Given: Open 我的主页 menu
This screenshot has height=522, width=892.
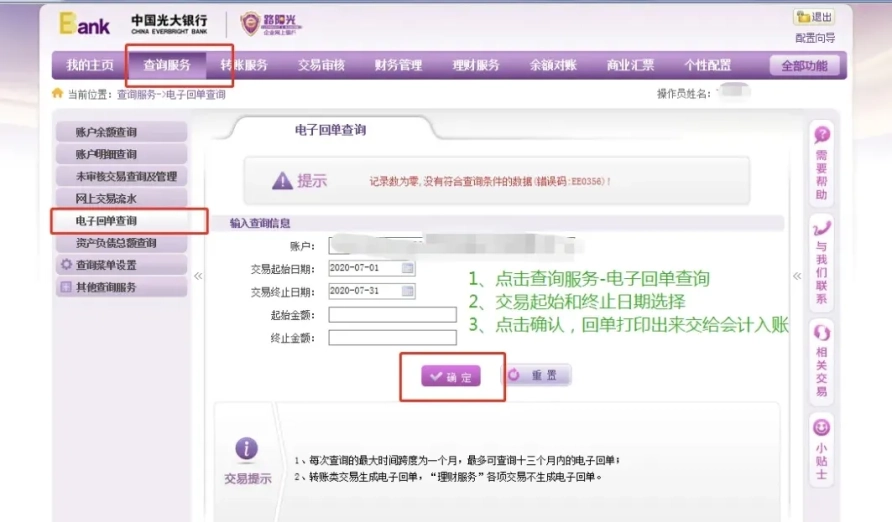Looking at the screenshot, I should (x=90, y=65).
